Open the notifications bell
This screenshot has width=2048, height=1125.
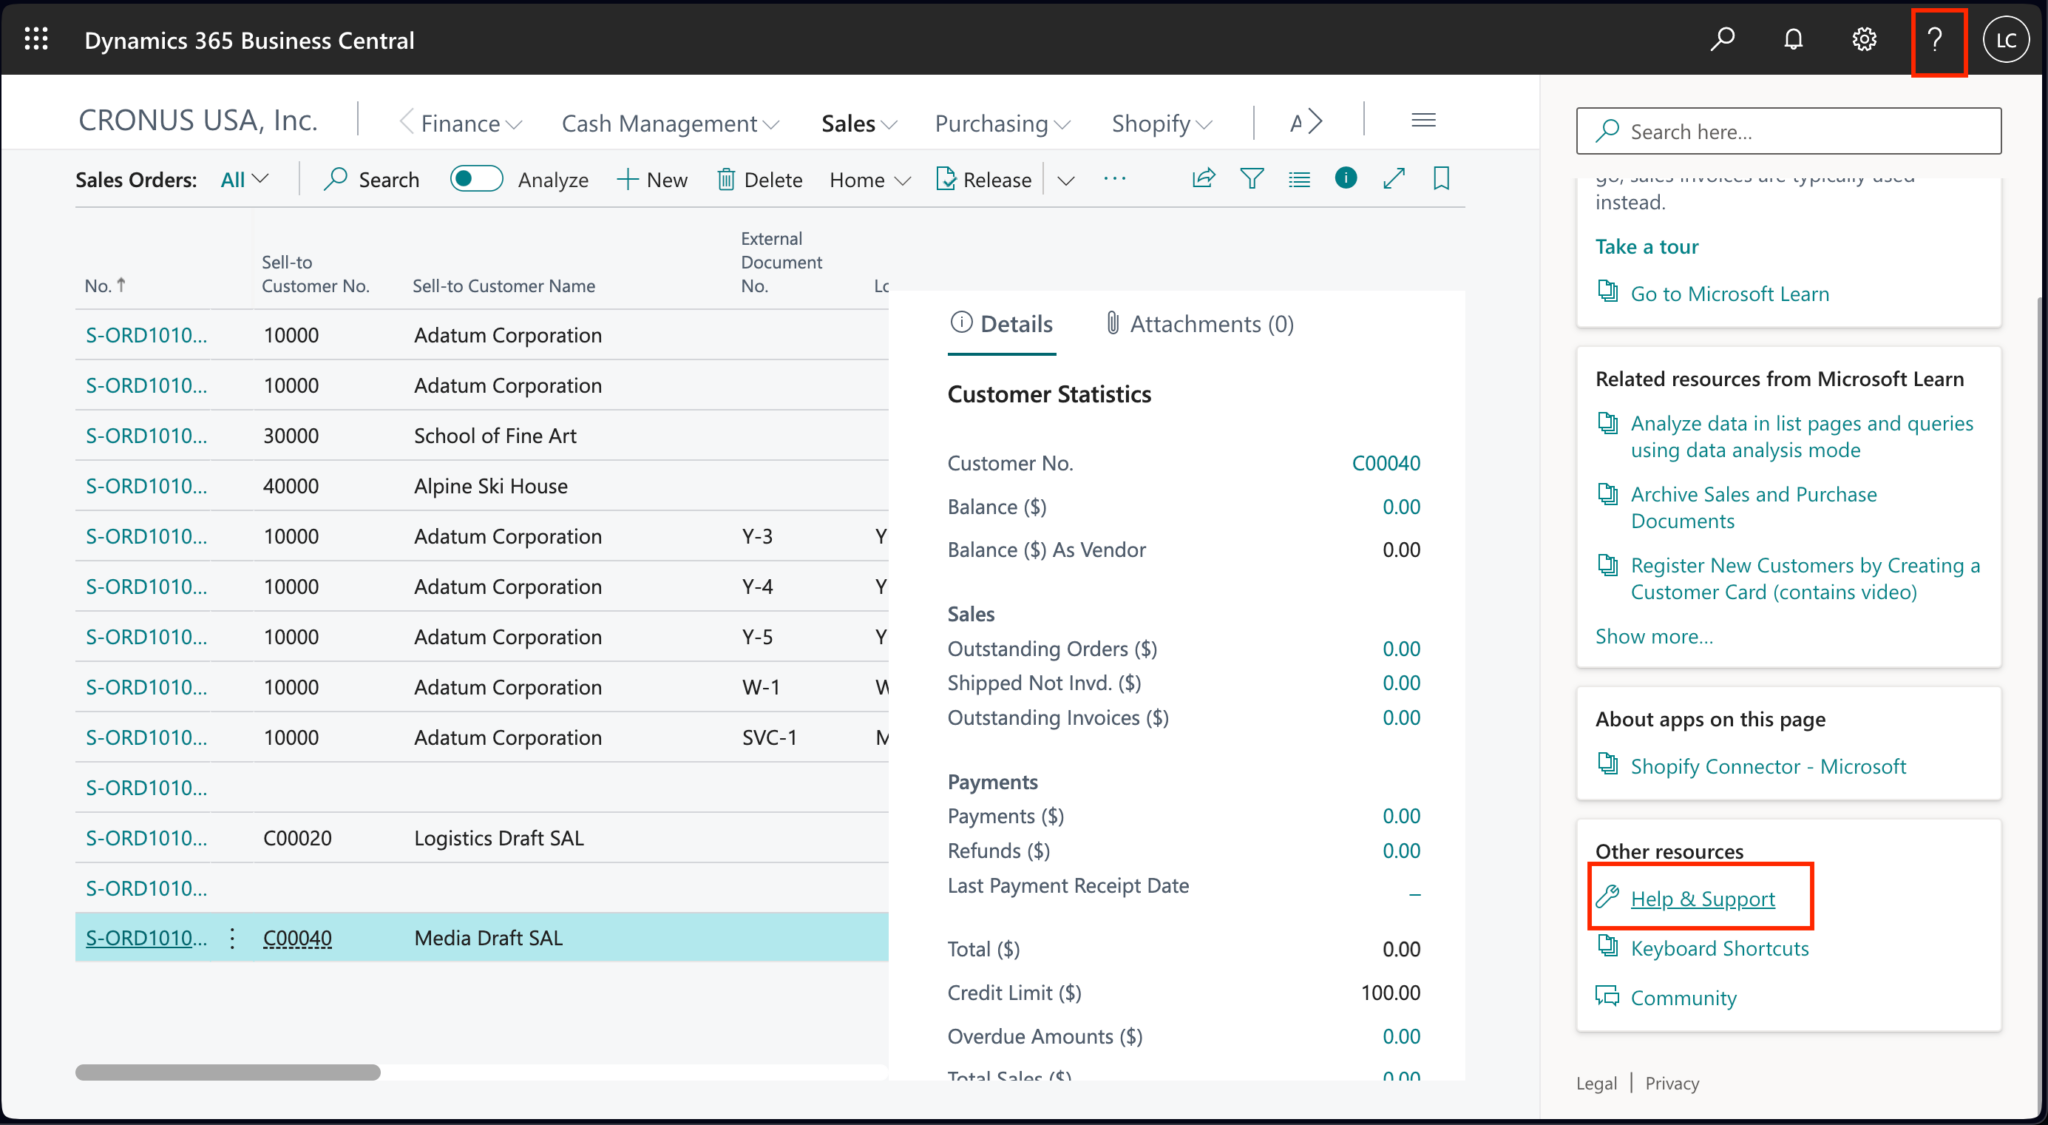pos(1793,39)
